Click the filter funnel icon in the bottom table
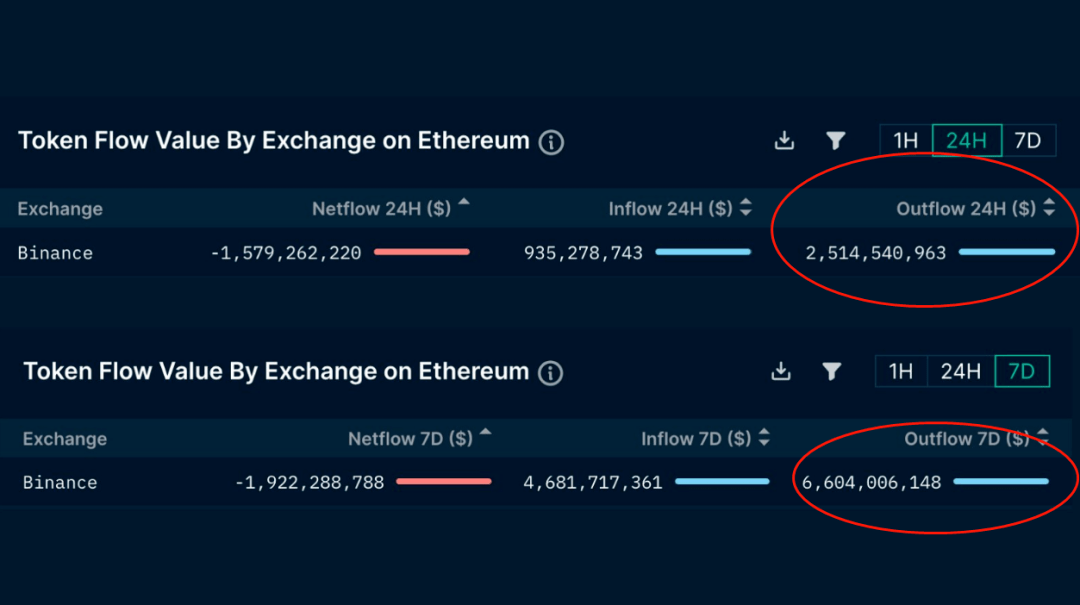Screen dimensions: 1080x605 click(x=831, y=372)
